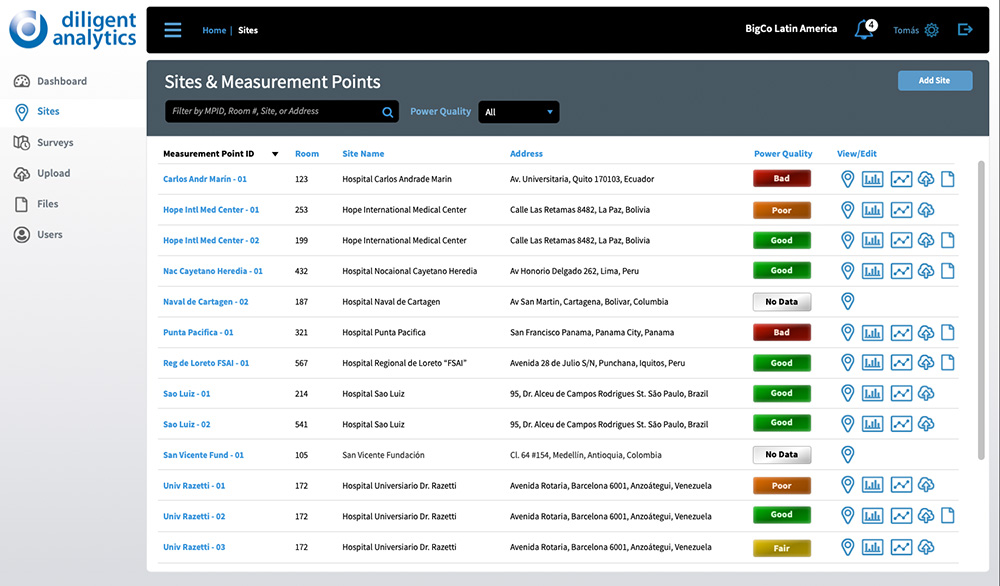Sort by Power Quality column header
1000x586 pixels.
(x=783, y=154)
